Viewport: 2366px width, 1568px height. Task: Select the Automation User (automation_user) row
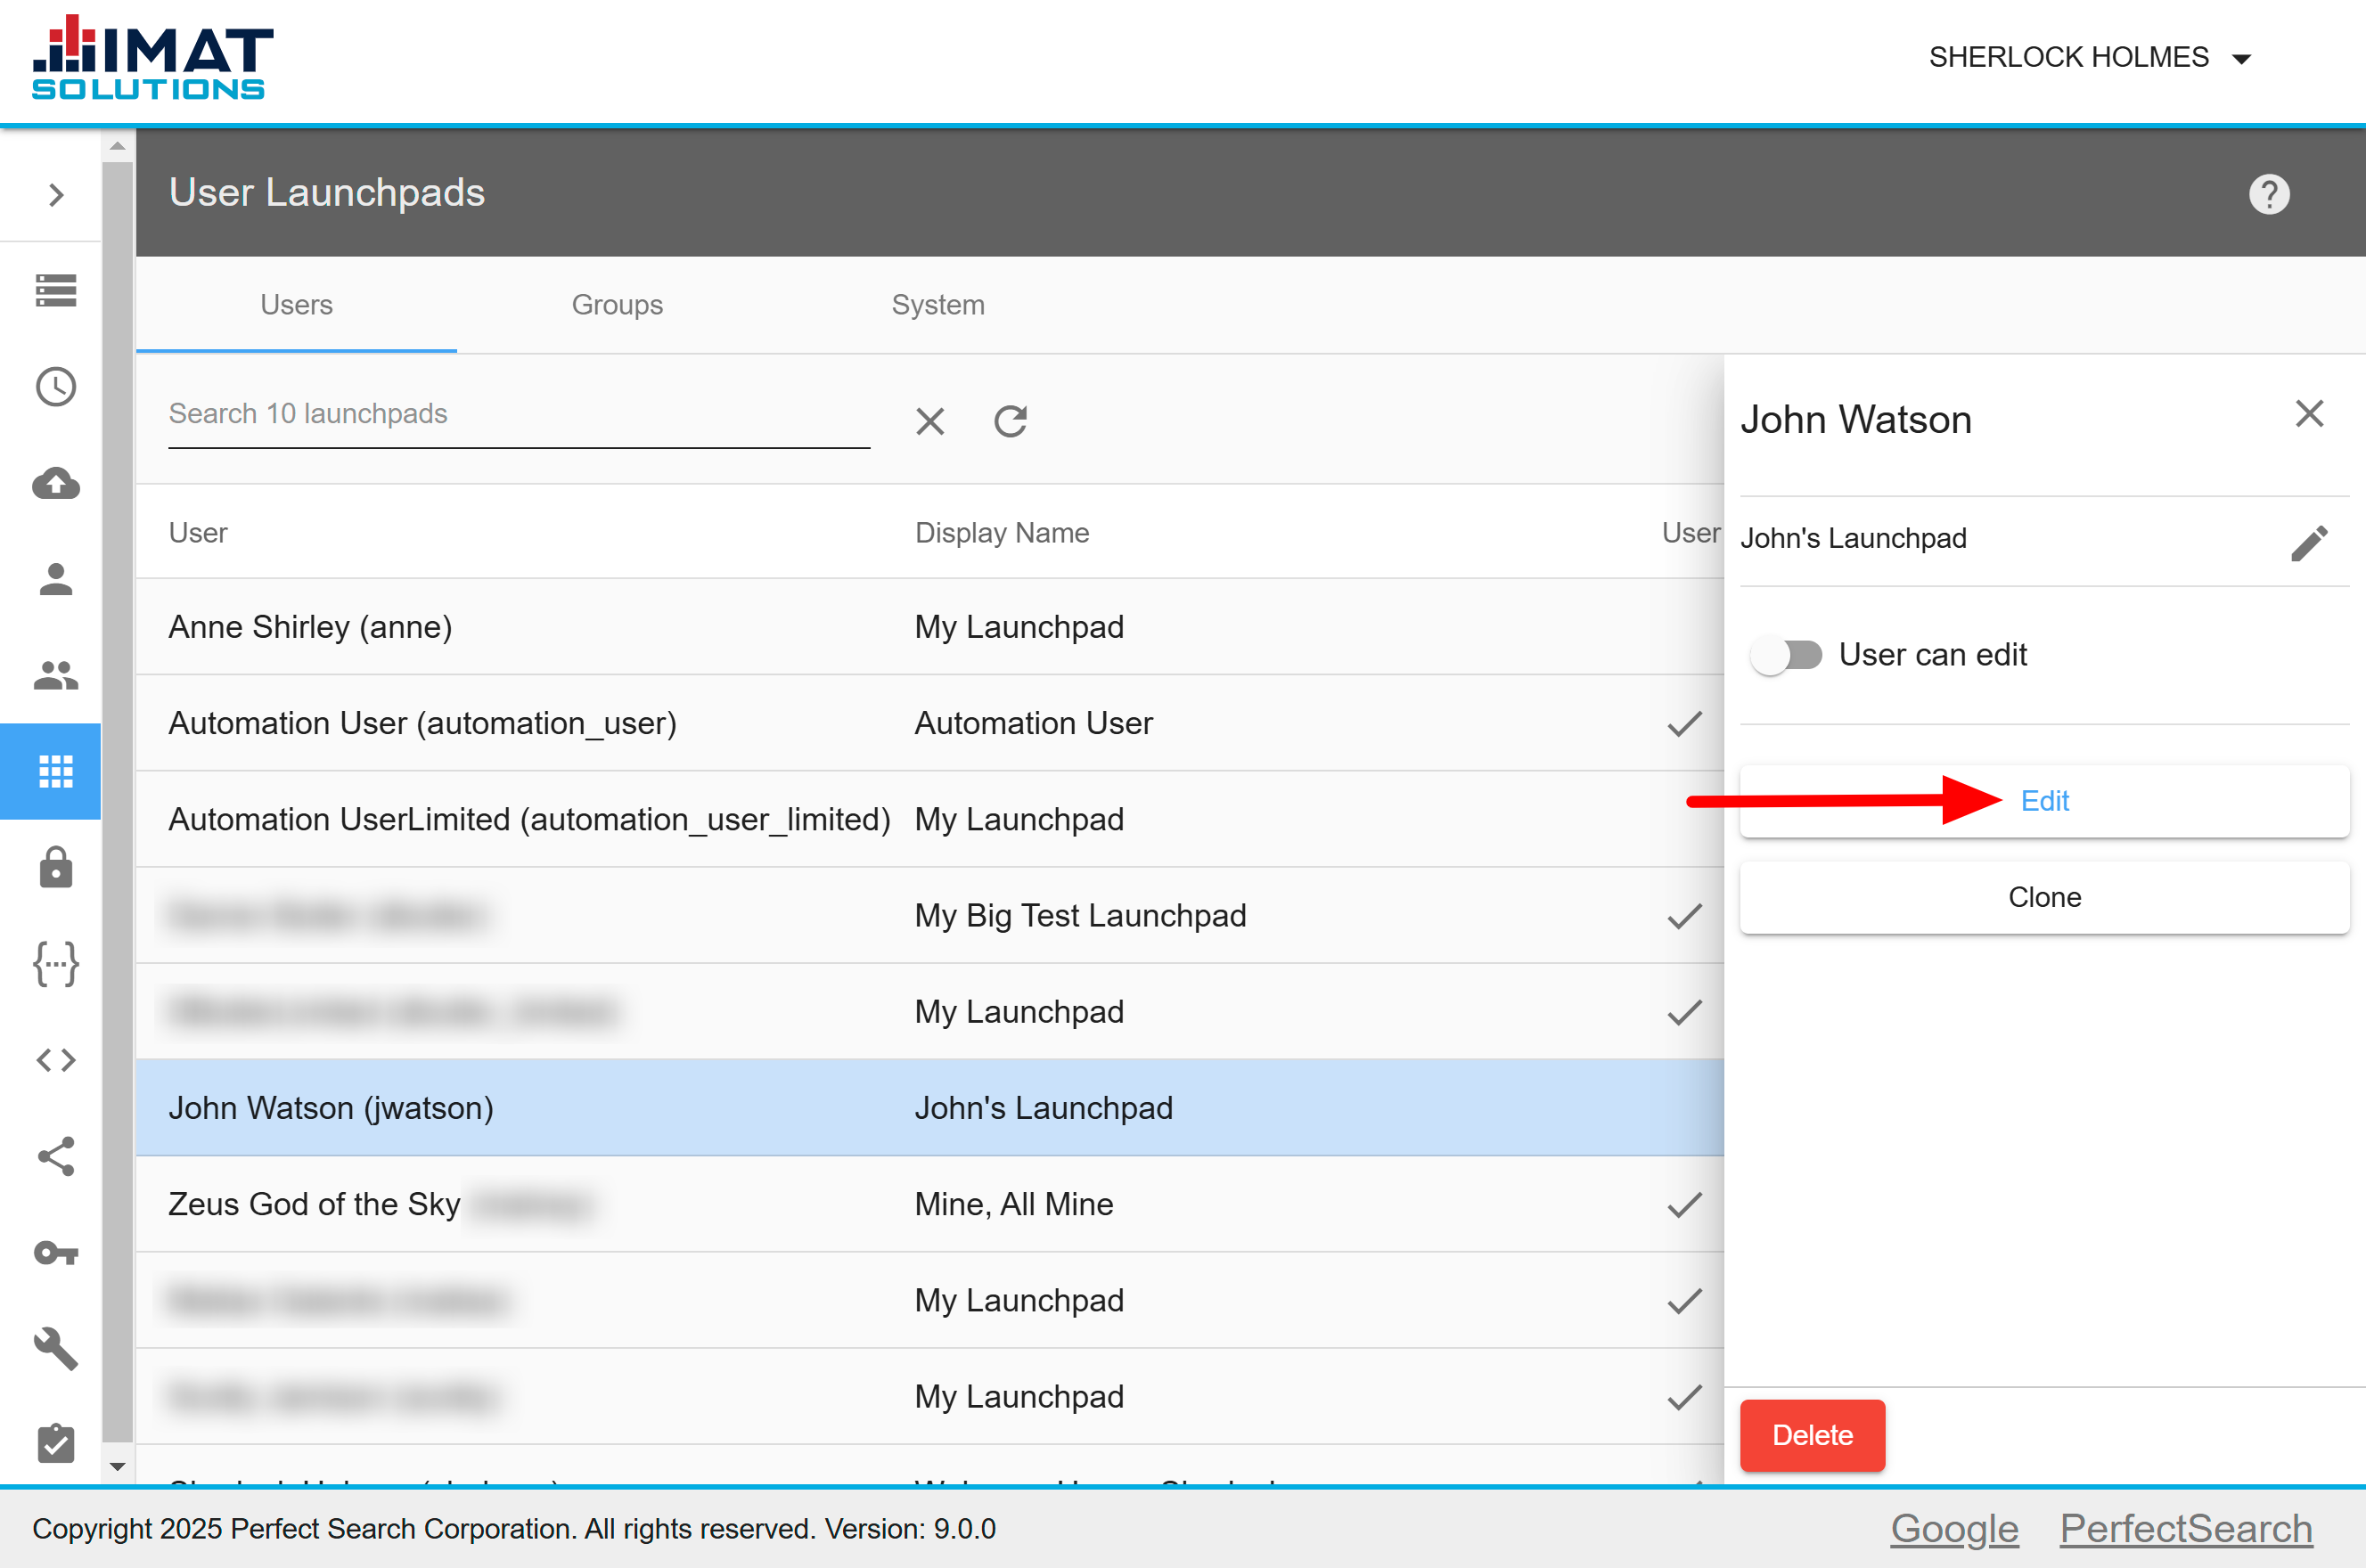(x=930, y=723)
